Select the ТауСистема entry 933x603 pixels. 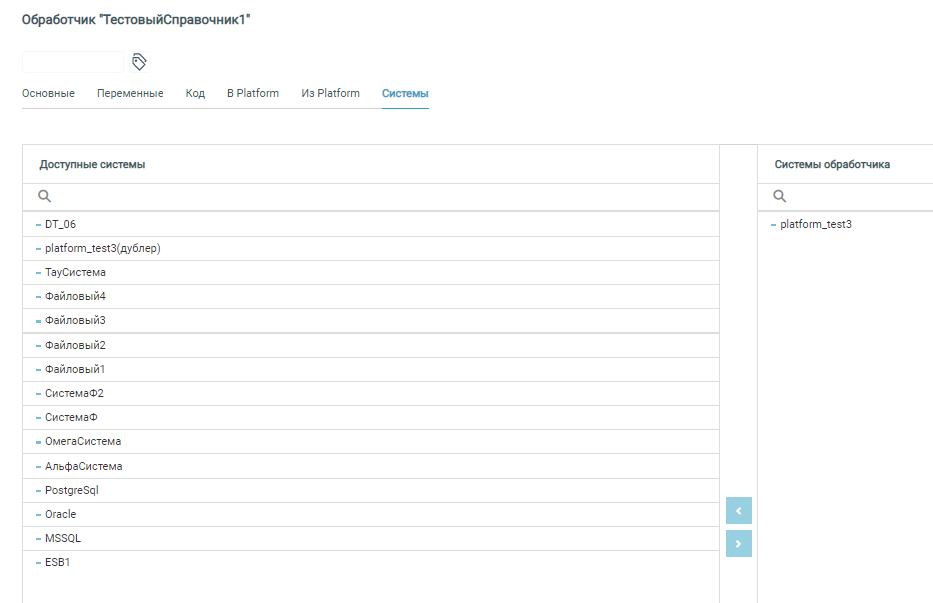click(75, 272)
